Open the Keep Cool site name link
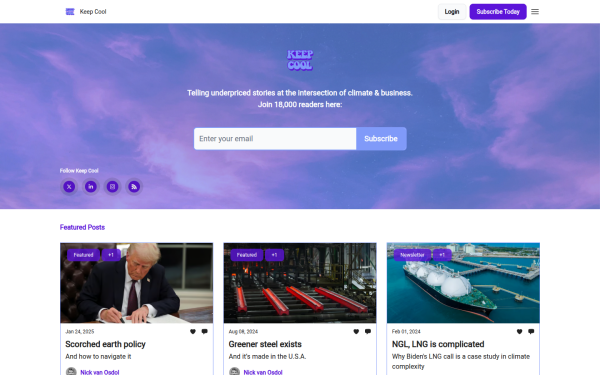 [x=93, y=12]
